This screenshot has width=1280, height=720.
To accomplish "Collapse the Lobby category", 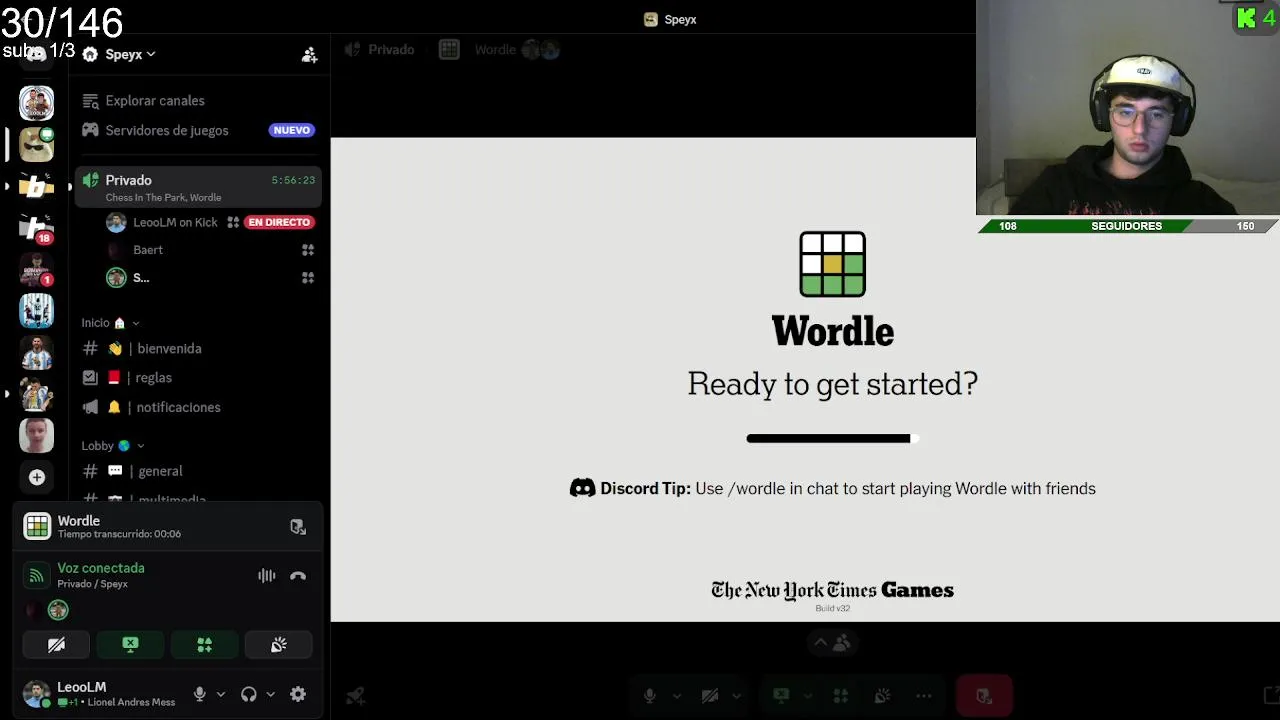I will [113, 446].
